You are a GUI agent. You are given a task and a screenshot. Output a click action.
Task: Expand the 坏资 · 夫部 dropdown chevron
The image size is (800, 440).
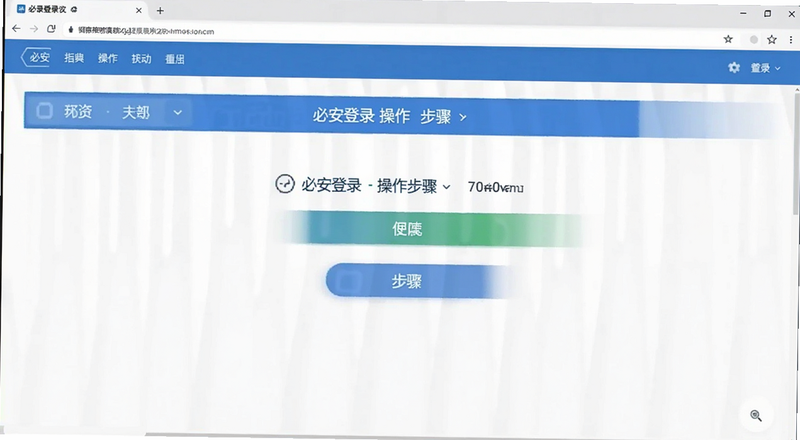point(178,112)
